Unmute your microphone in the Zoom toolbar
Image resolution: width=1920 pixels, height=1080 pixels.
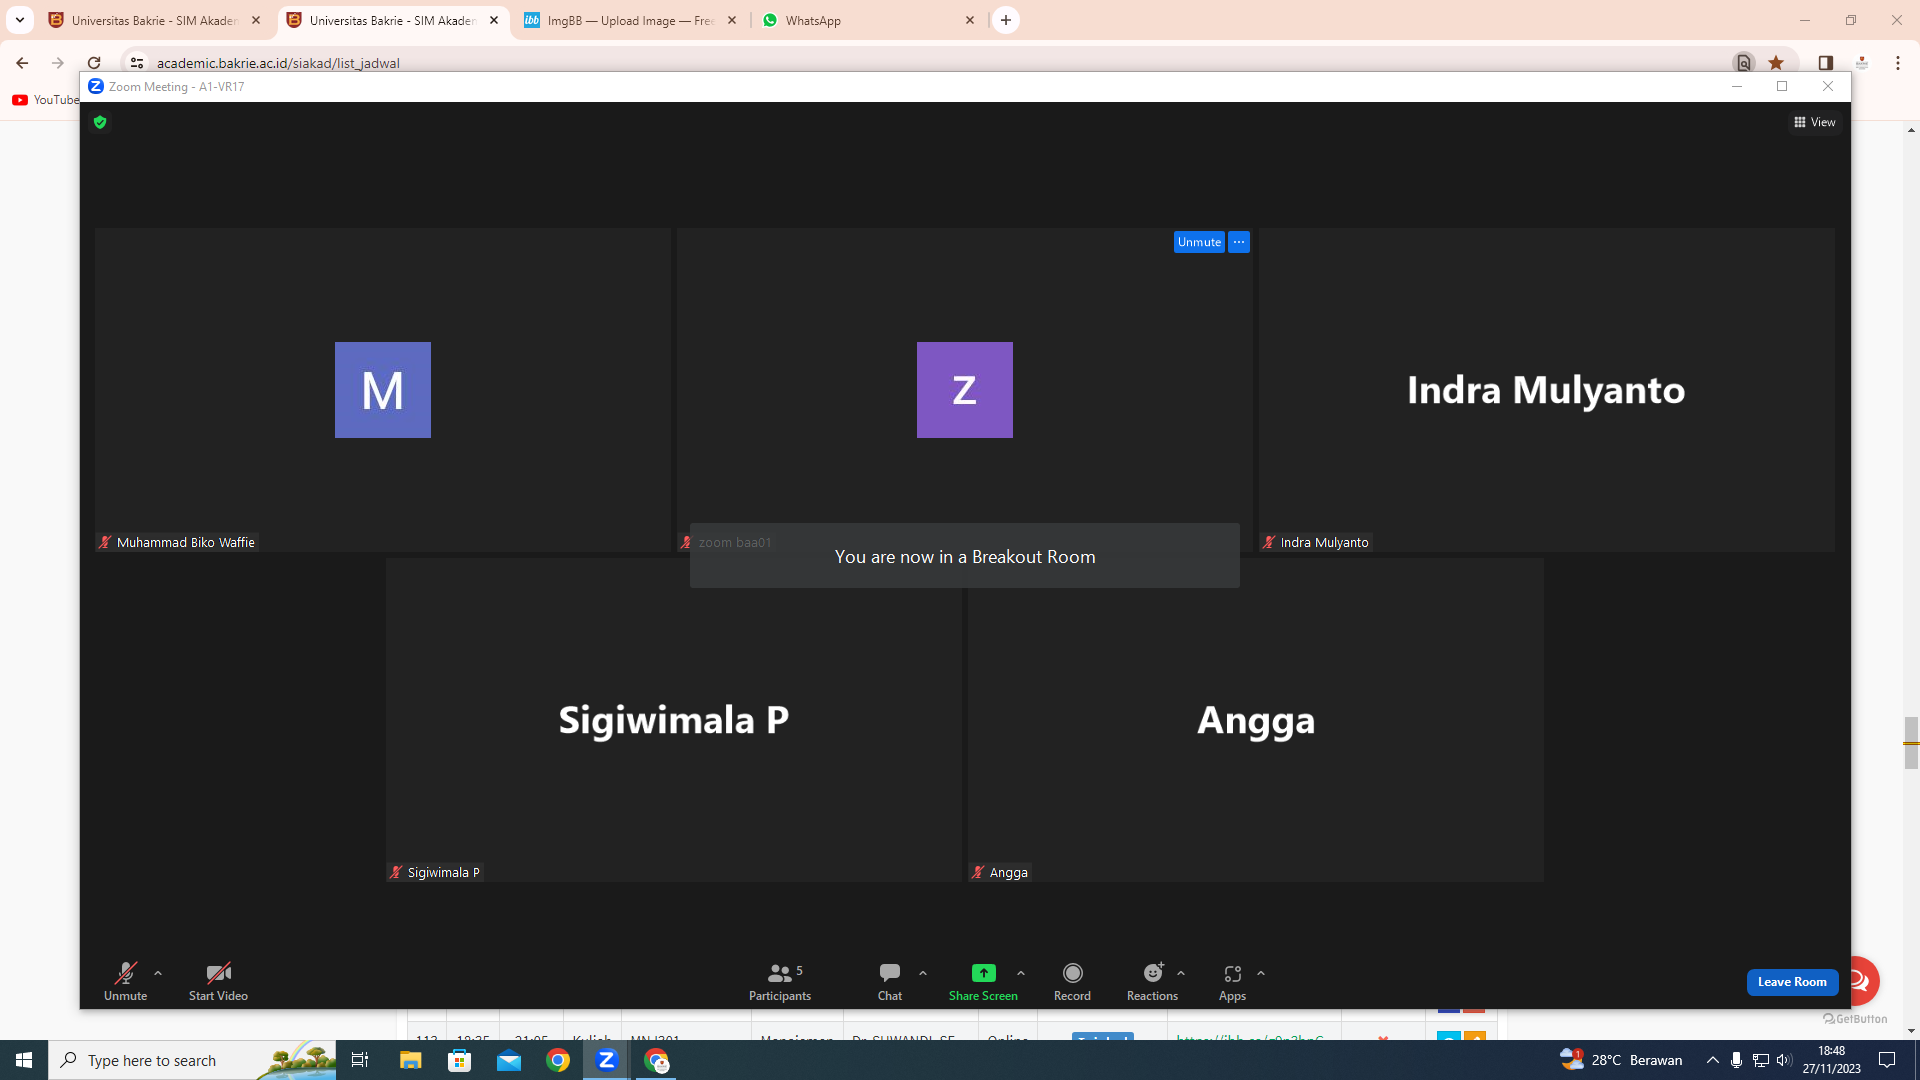[125, 981]
